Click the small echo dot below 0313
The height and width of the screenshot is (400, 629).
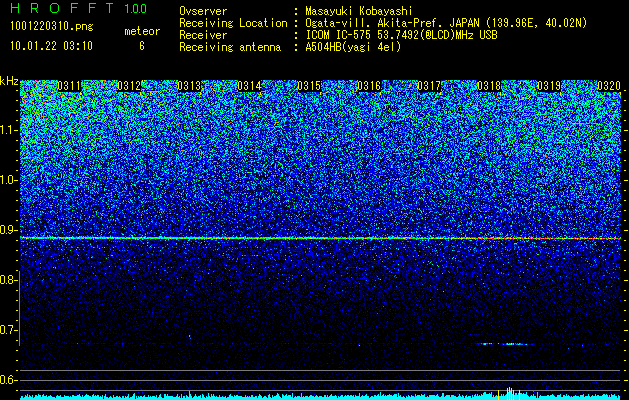tap(190, 336)
